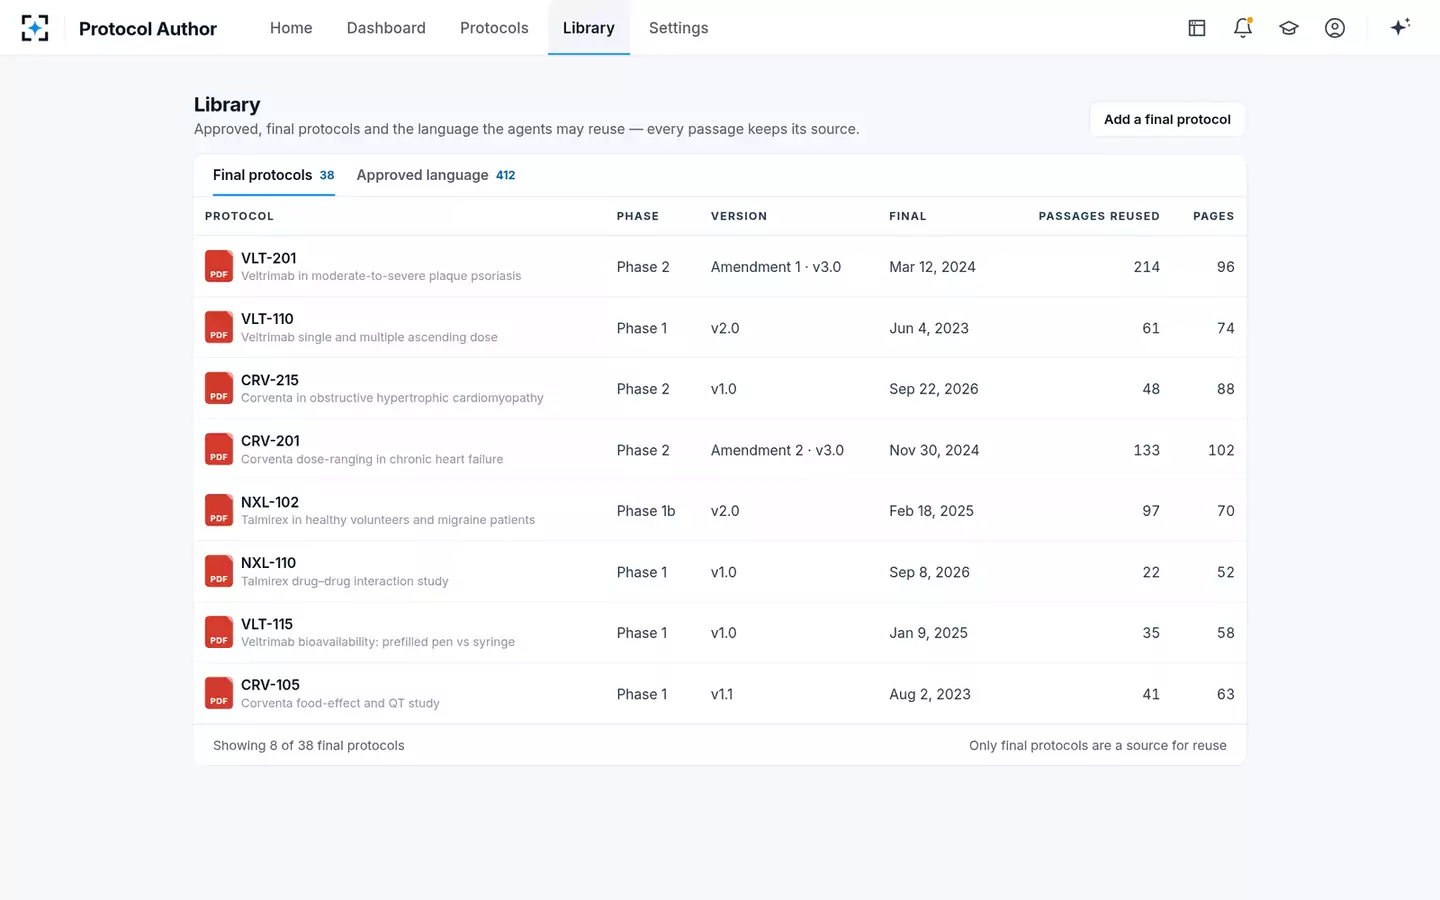1440x900 pixels.
Task: Open the Protocols menu item
Action: coord(494,28)
